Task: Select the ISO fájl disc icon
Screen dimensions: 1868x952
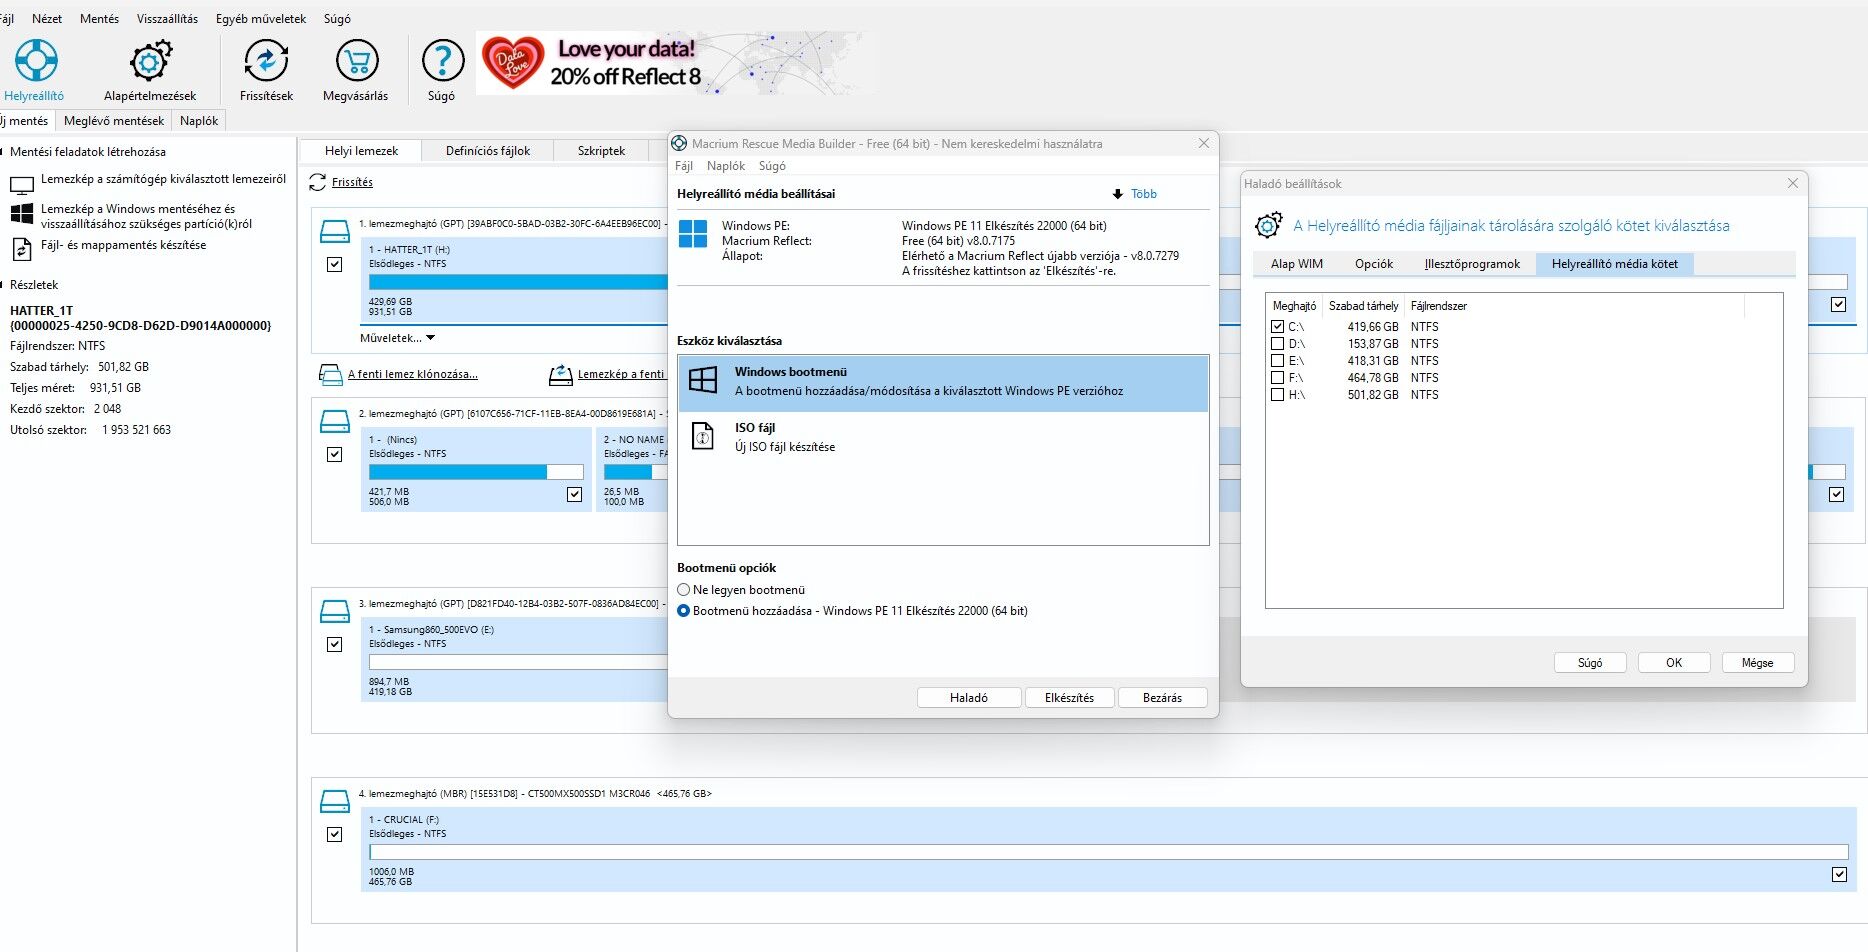Action: (703, 436)
